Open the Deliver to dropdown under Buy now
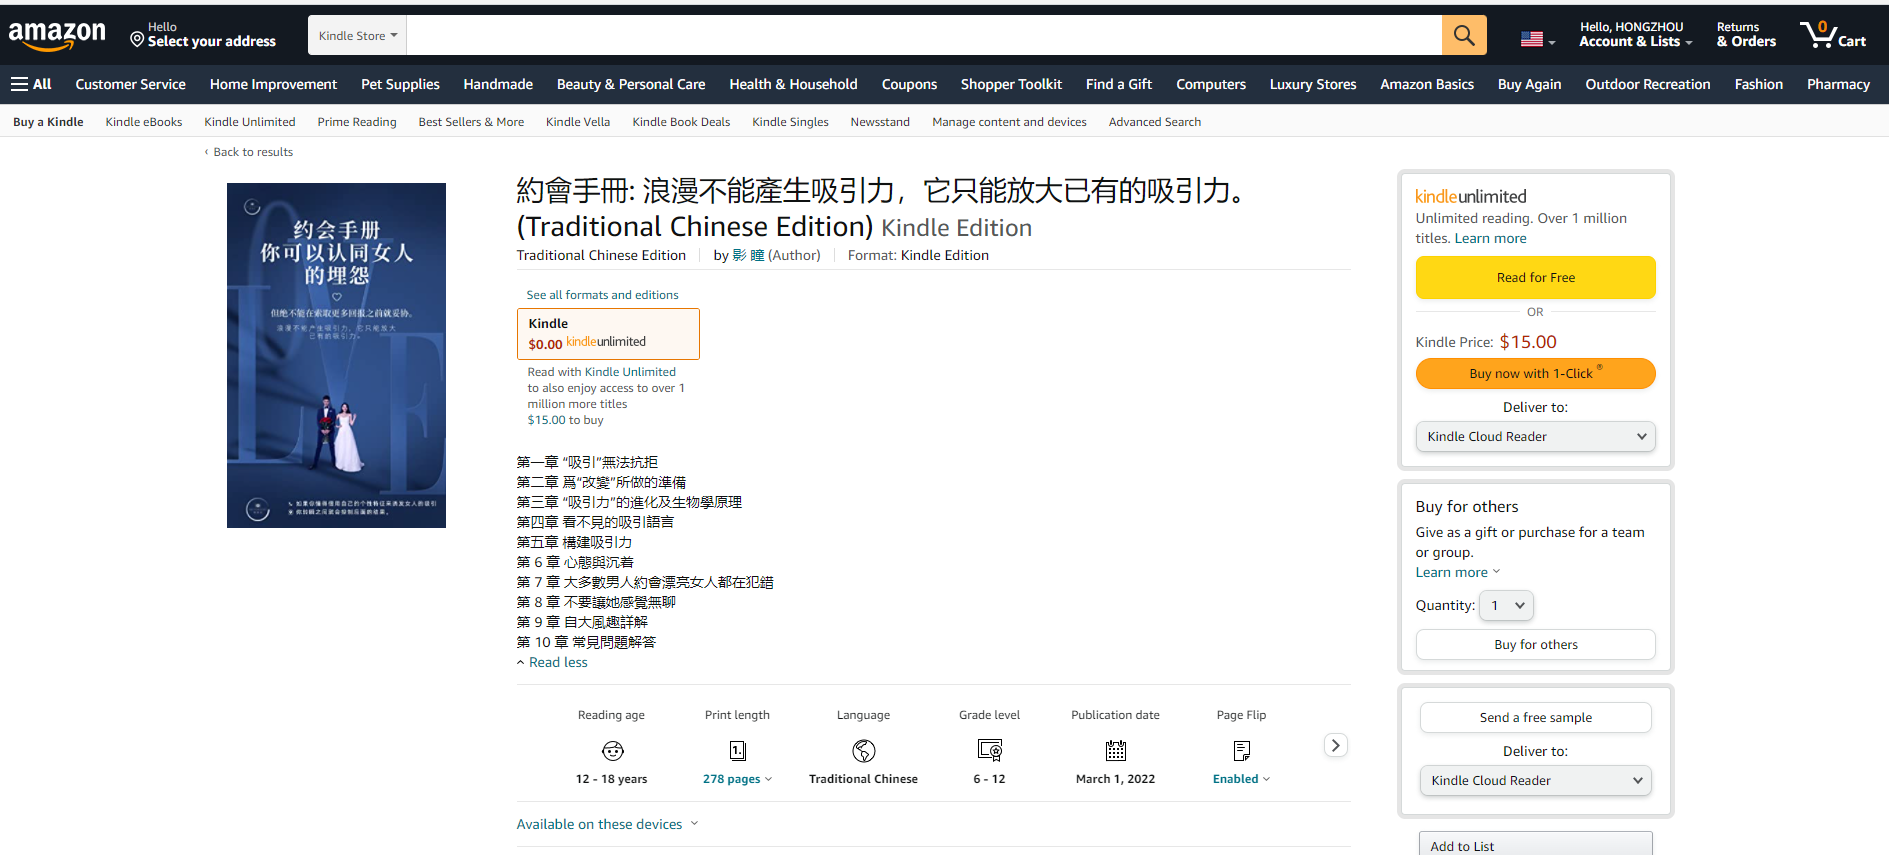1889x855 pixels. click(1535, 436)
